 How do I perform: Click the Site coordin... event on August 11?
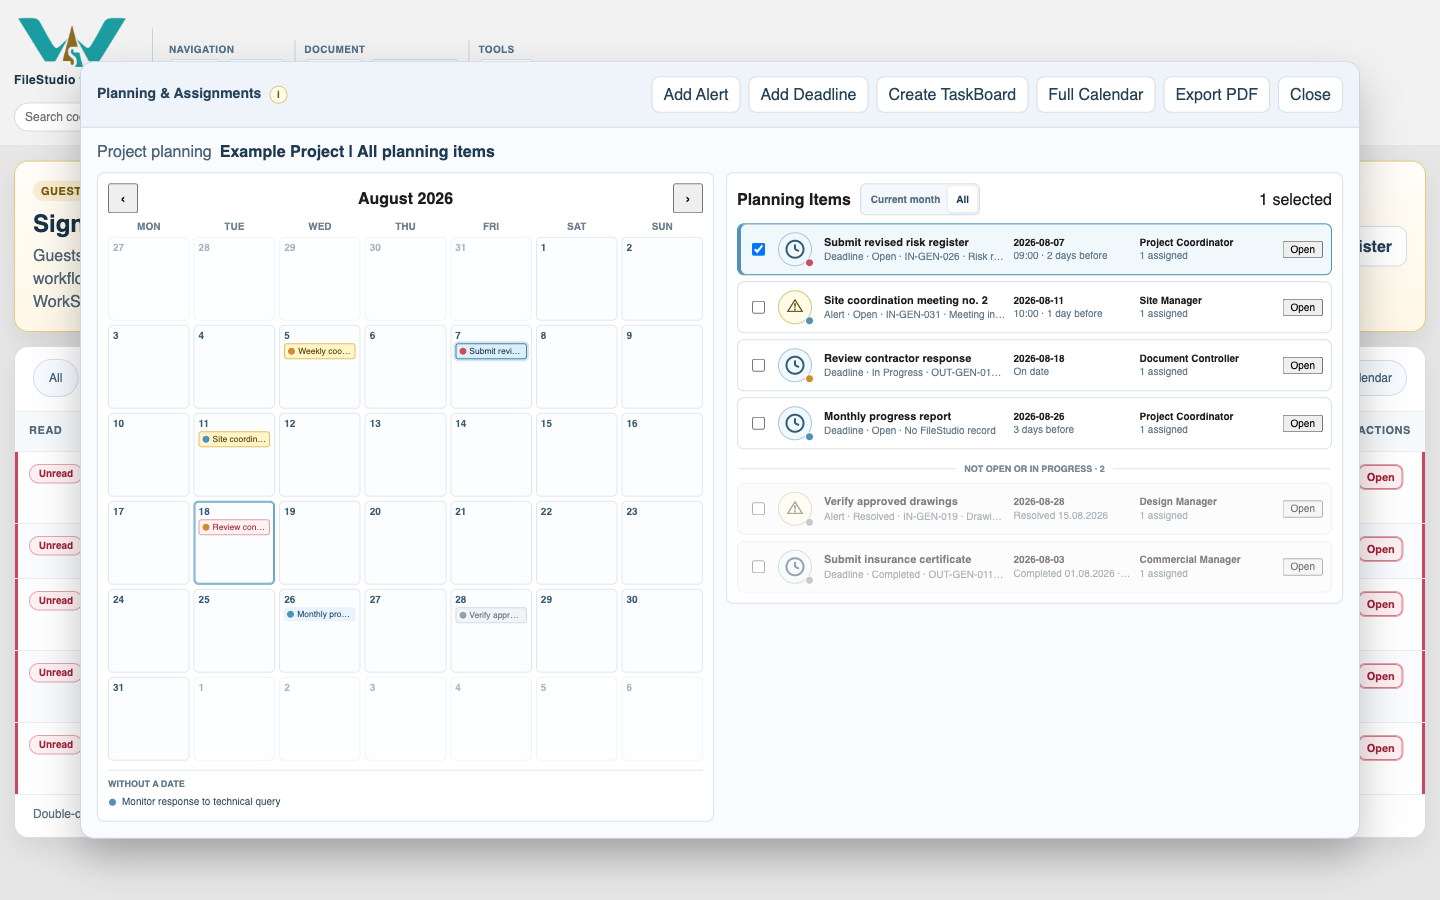234,439
